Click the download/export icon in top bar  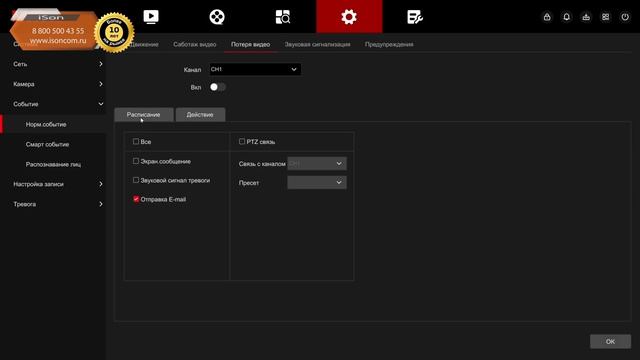tap(586, 17)
